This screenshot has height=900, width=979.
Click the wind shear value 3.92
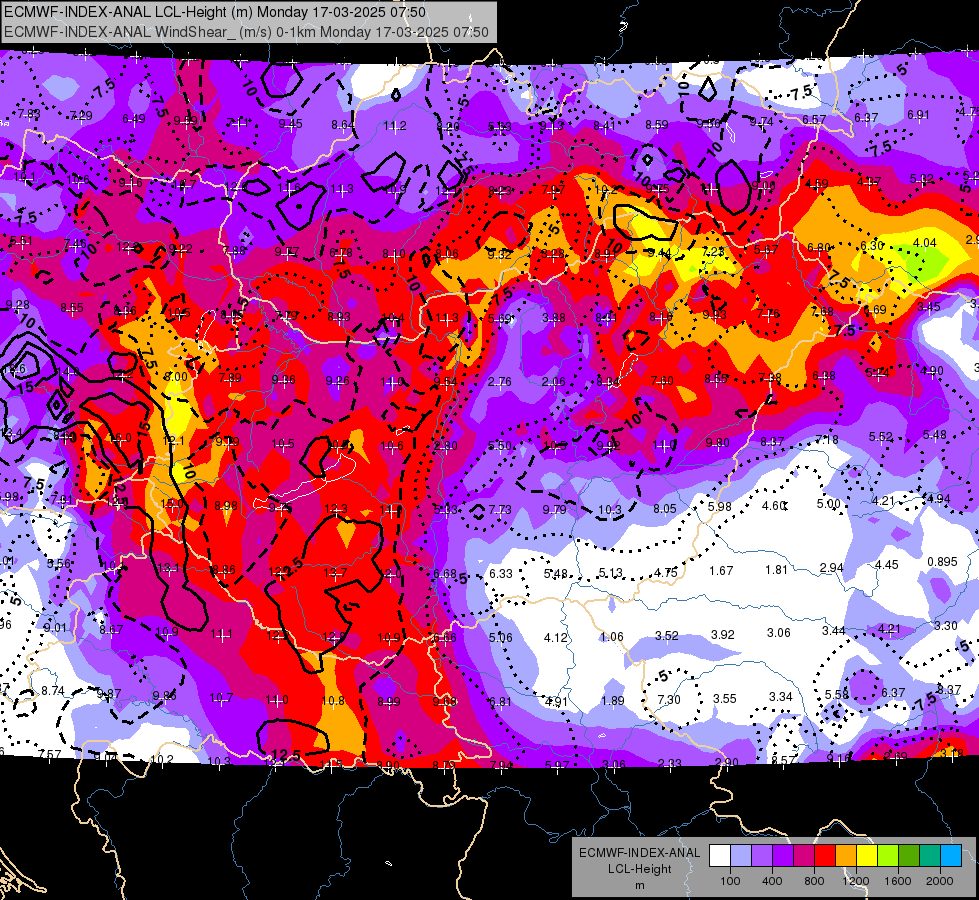[x=722, y=634]
